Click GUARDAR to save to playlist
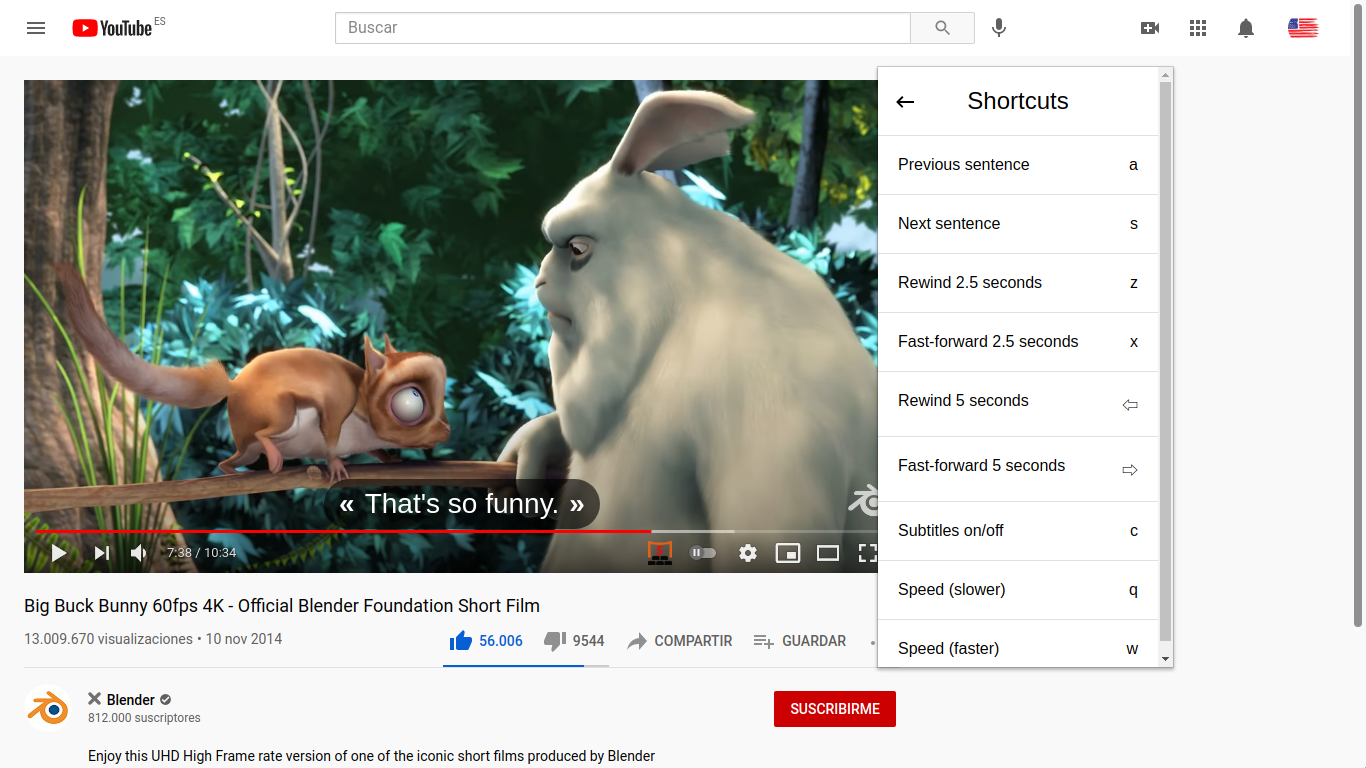 (x=800, y=641)
